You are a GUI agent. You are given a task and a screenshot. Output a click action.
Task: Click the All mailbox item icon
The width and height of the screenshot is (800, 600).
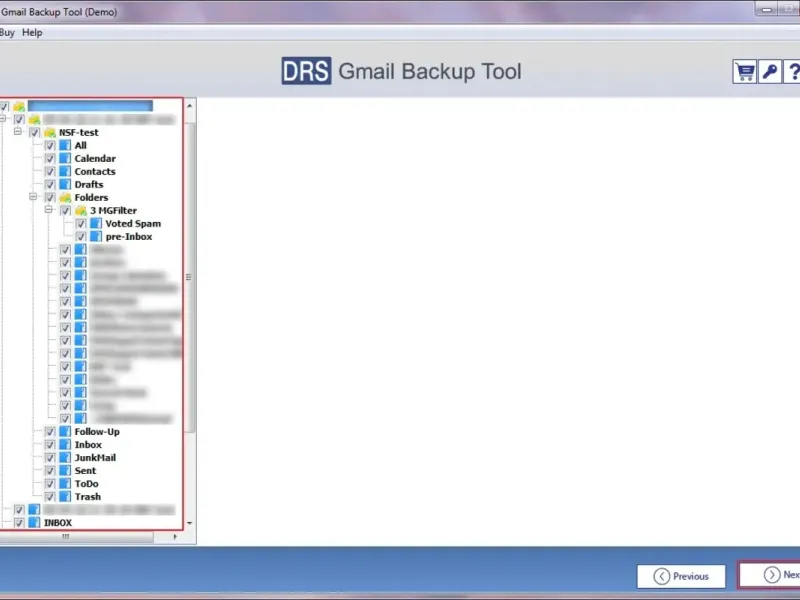[65, 145]
